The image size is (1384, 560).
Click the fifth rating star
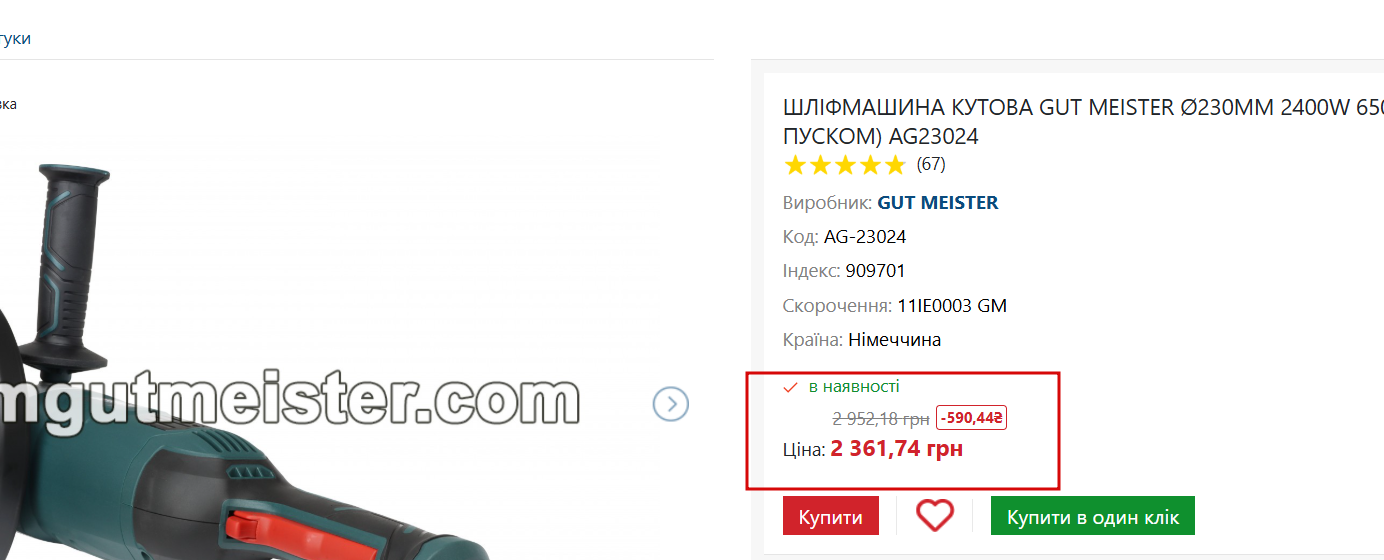click(895, 165)
